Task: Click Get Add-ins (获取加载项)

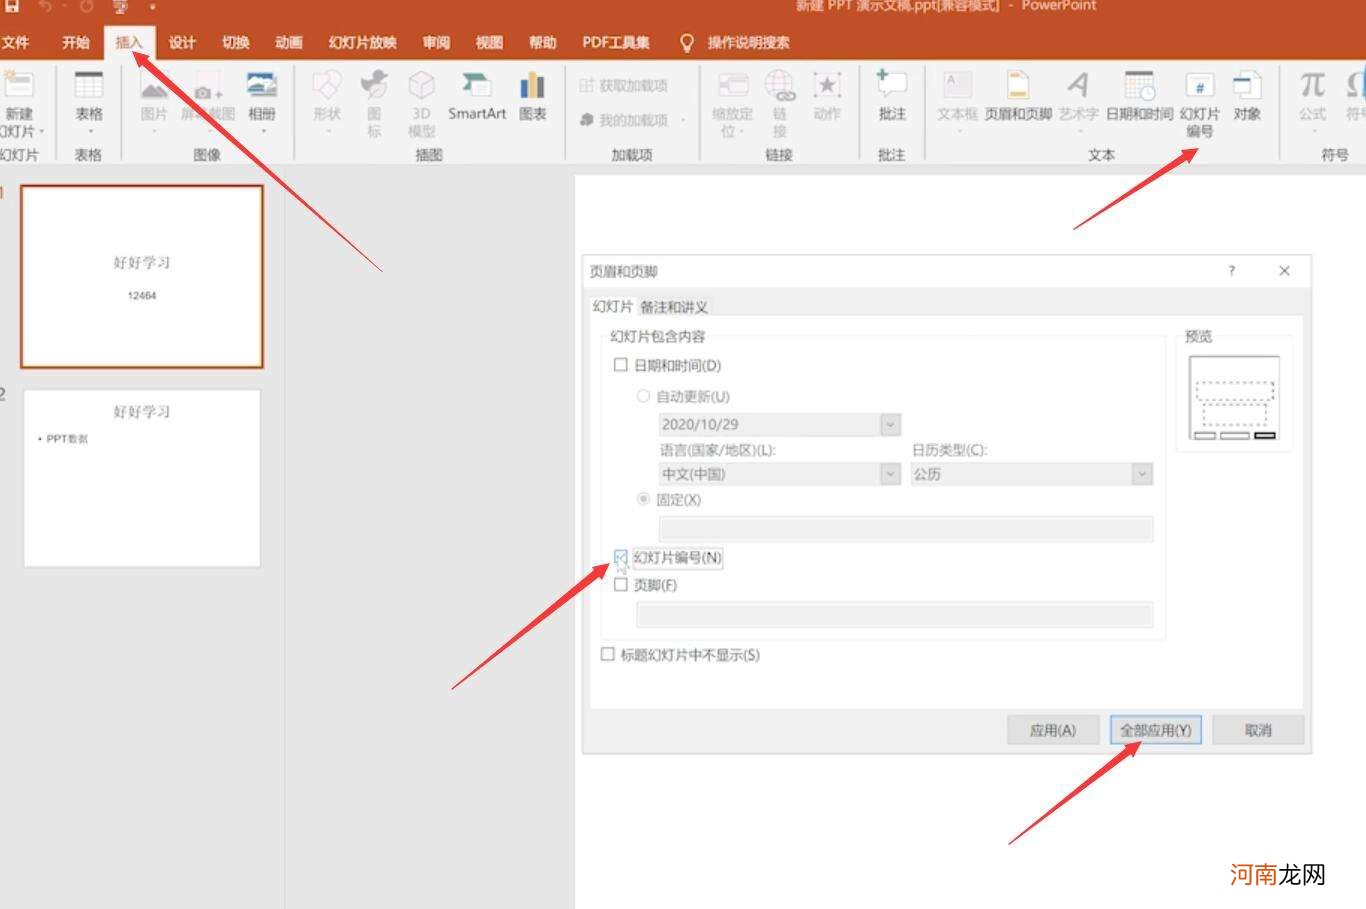Action: click(x=623, y=86)
